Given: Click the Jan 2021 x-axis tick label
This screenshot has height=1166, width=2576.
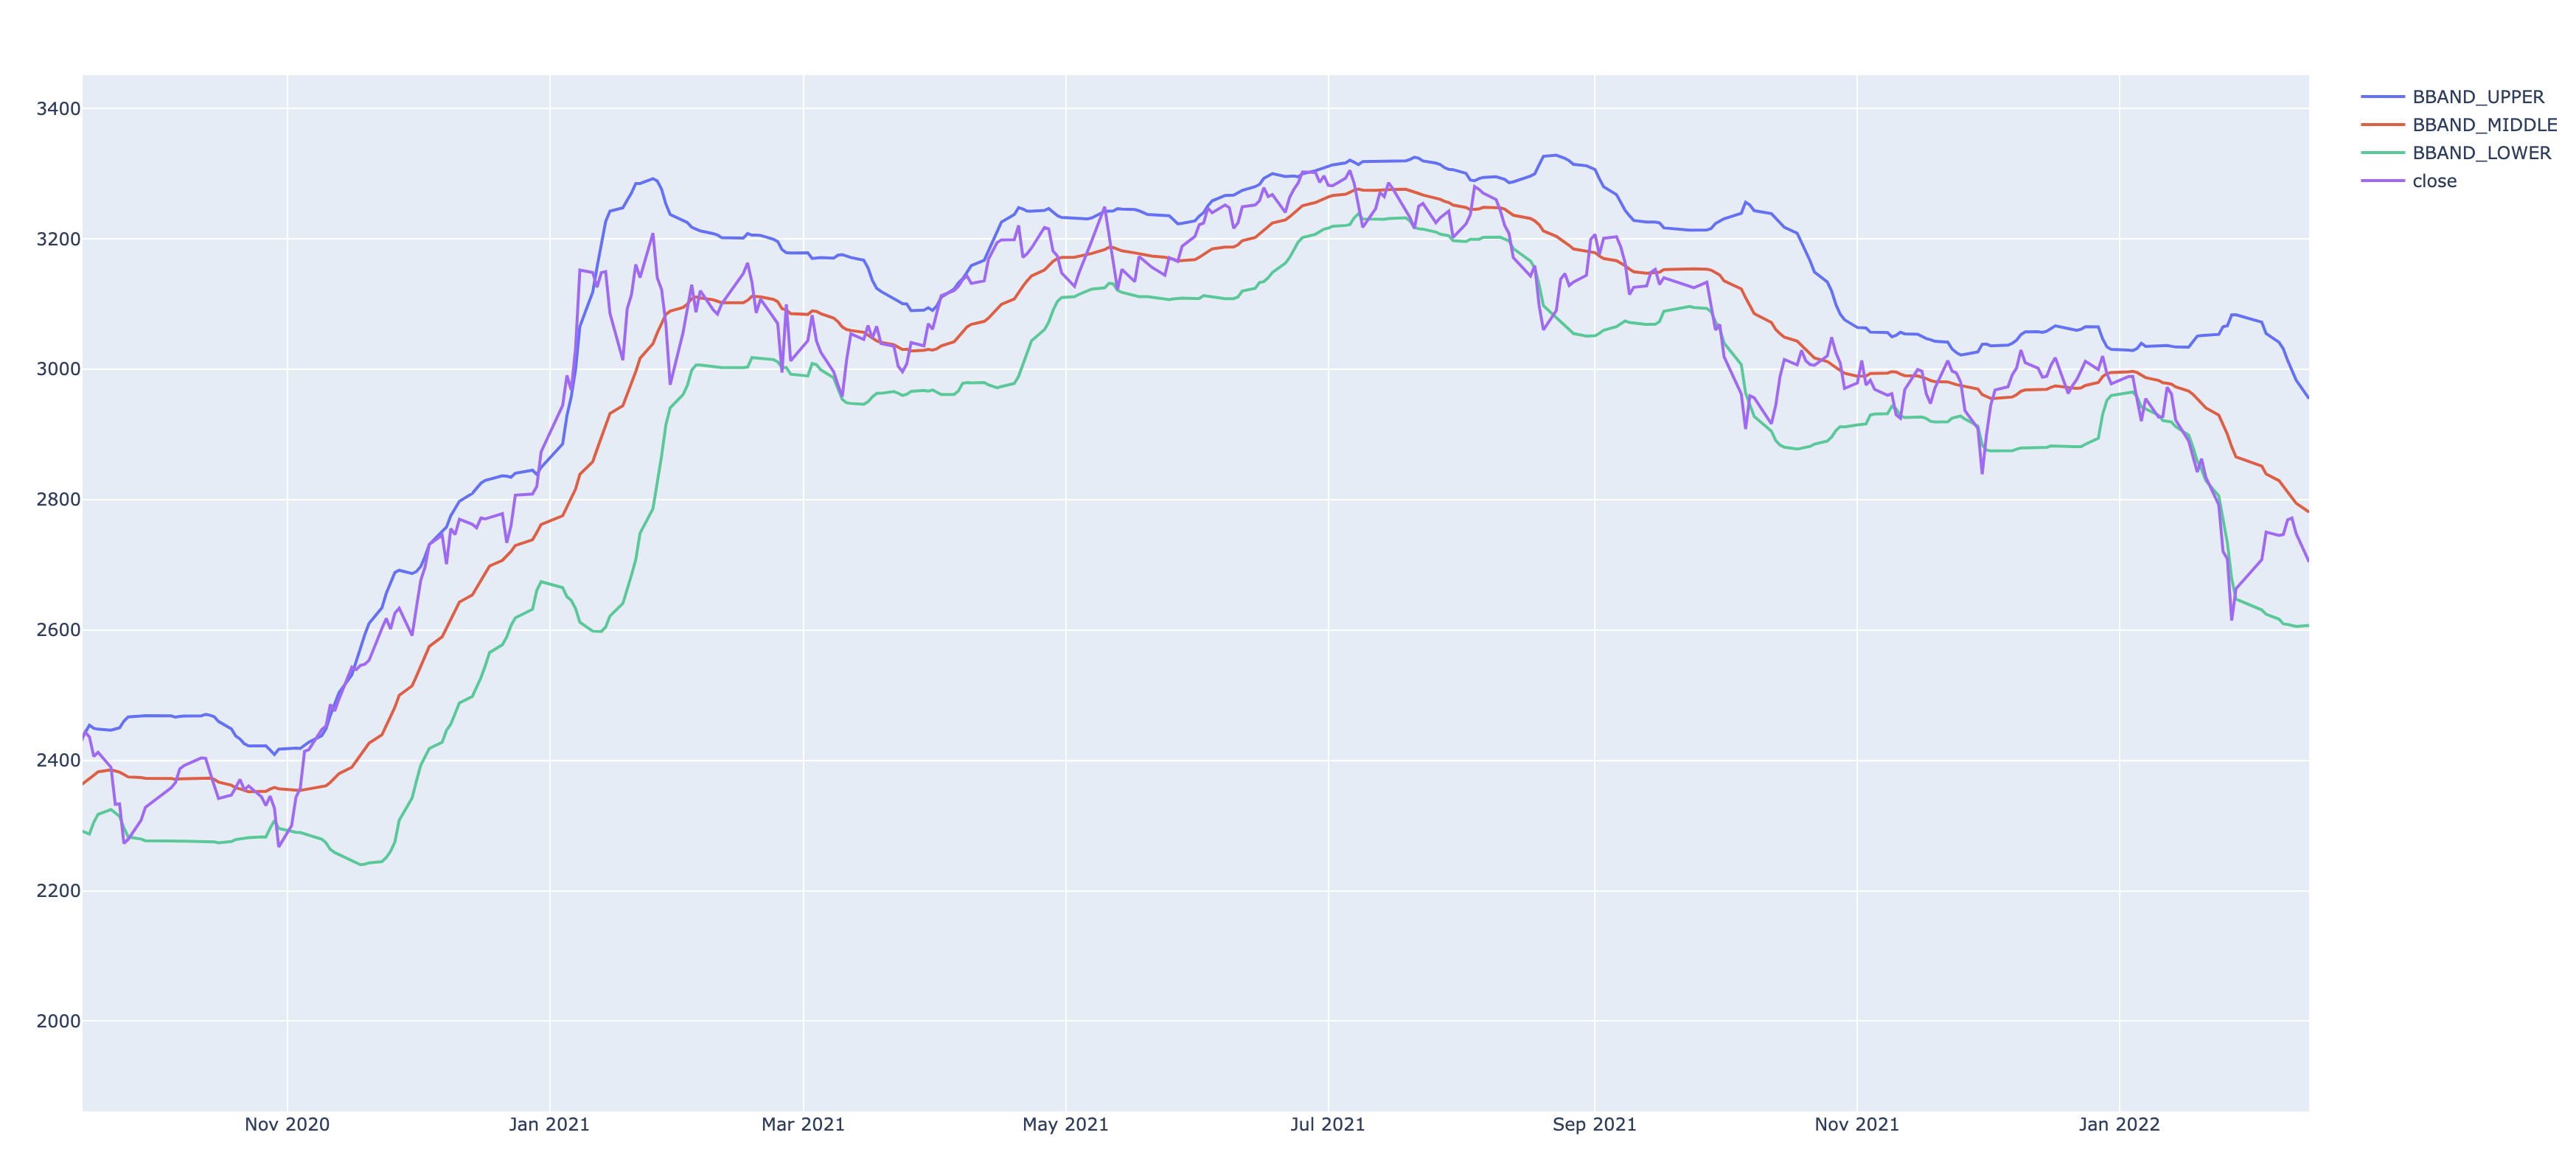Looking at the screenshot, I should 549,1124.
